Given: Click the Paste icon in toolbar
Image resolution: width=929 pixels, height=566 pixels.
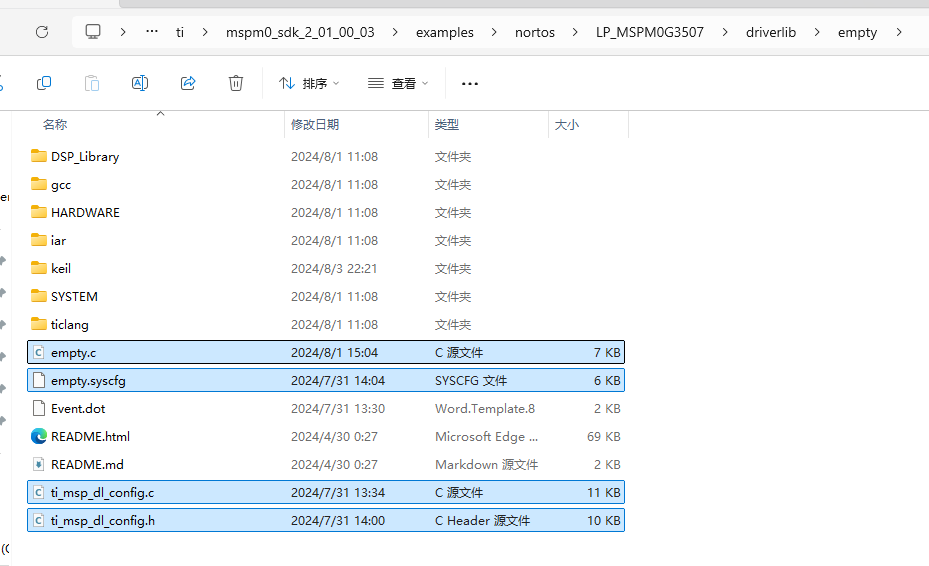Looking at the screenshot, I should point(92,83).
